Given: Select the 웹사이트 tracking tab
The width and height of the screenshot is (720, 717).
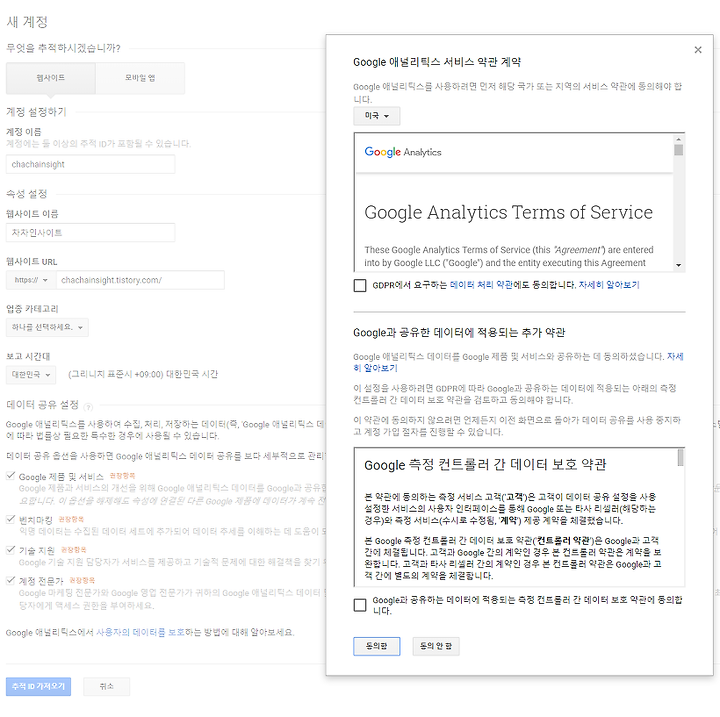Looking at the screenshot, I should tap(51, 78).
